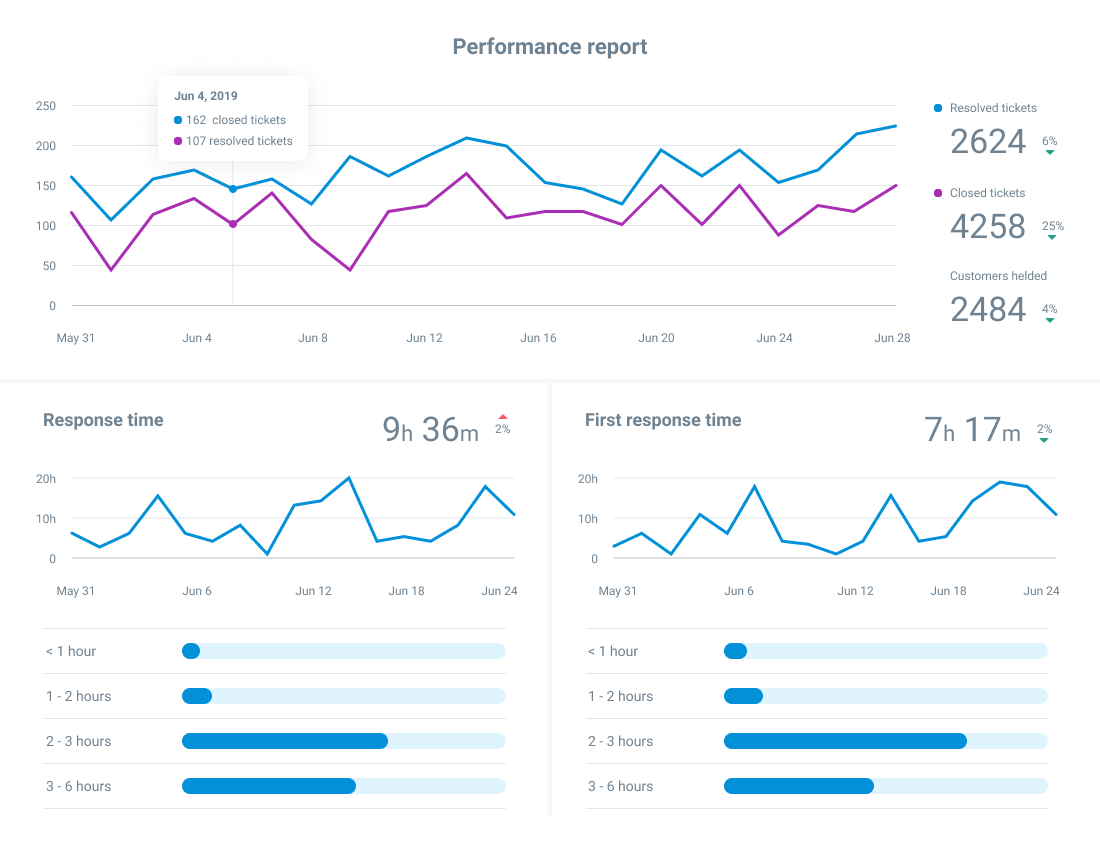Click the blue Resolved tickets legend dot
The height and width of the screenshot is (849, 1100).
click(x=937, y=108)
